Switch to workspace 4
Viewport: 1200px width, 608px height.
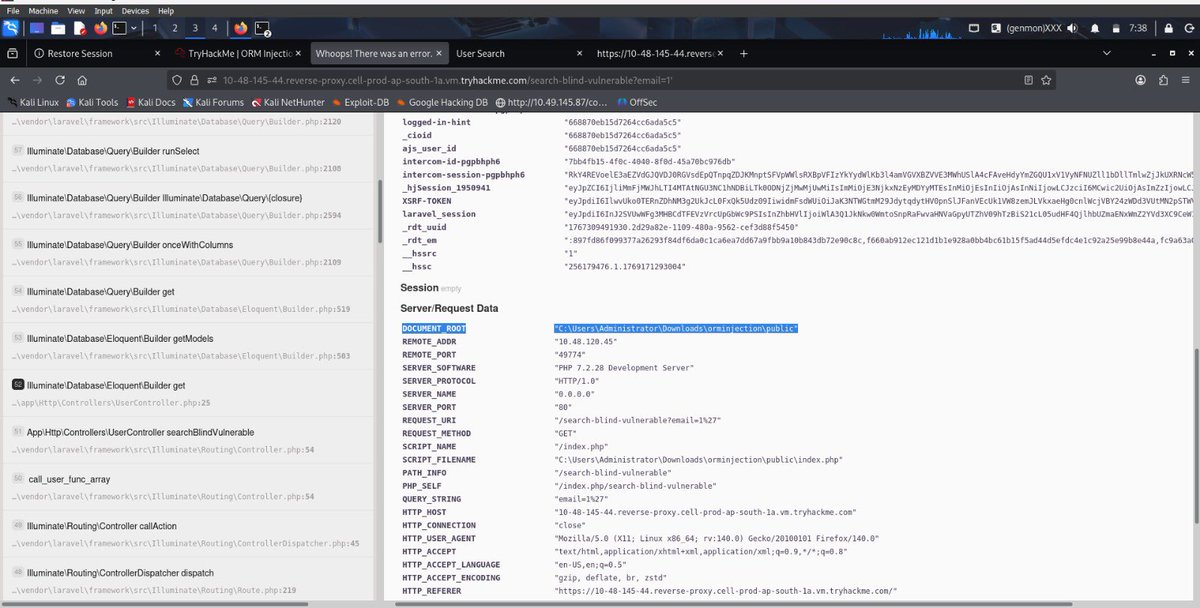214,28
